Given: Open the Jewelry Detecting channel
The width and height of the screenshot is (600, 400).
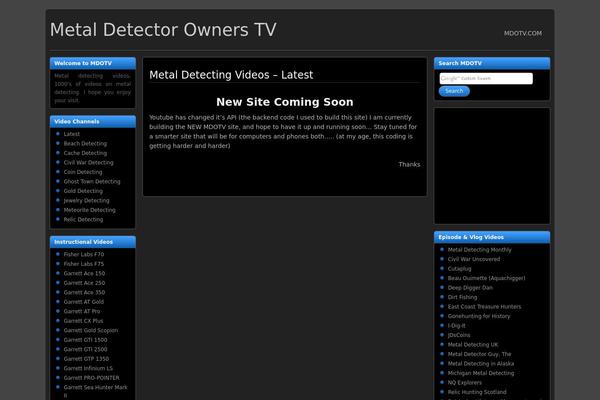Looking at the screenshot, I should (86, 201).
